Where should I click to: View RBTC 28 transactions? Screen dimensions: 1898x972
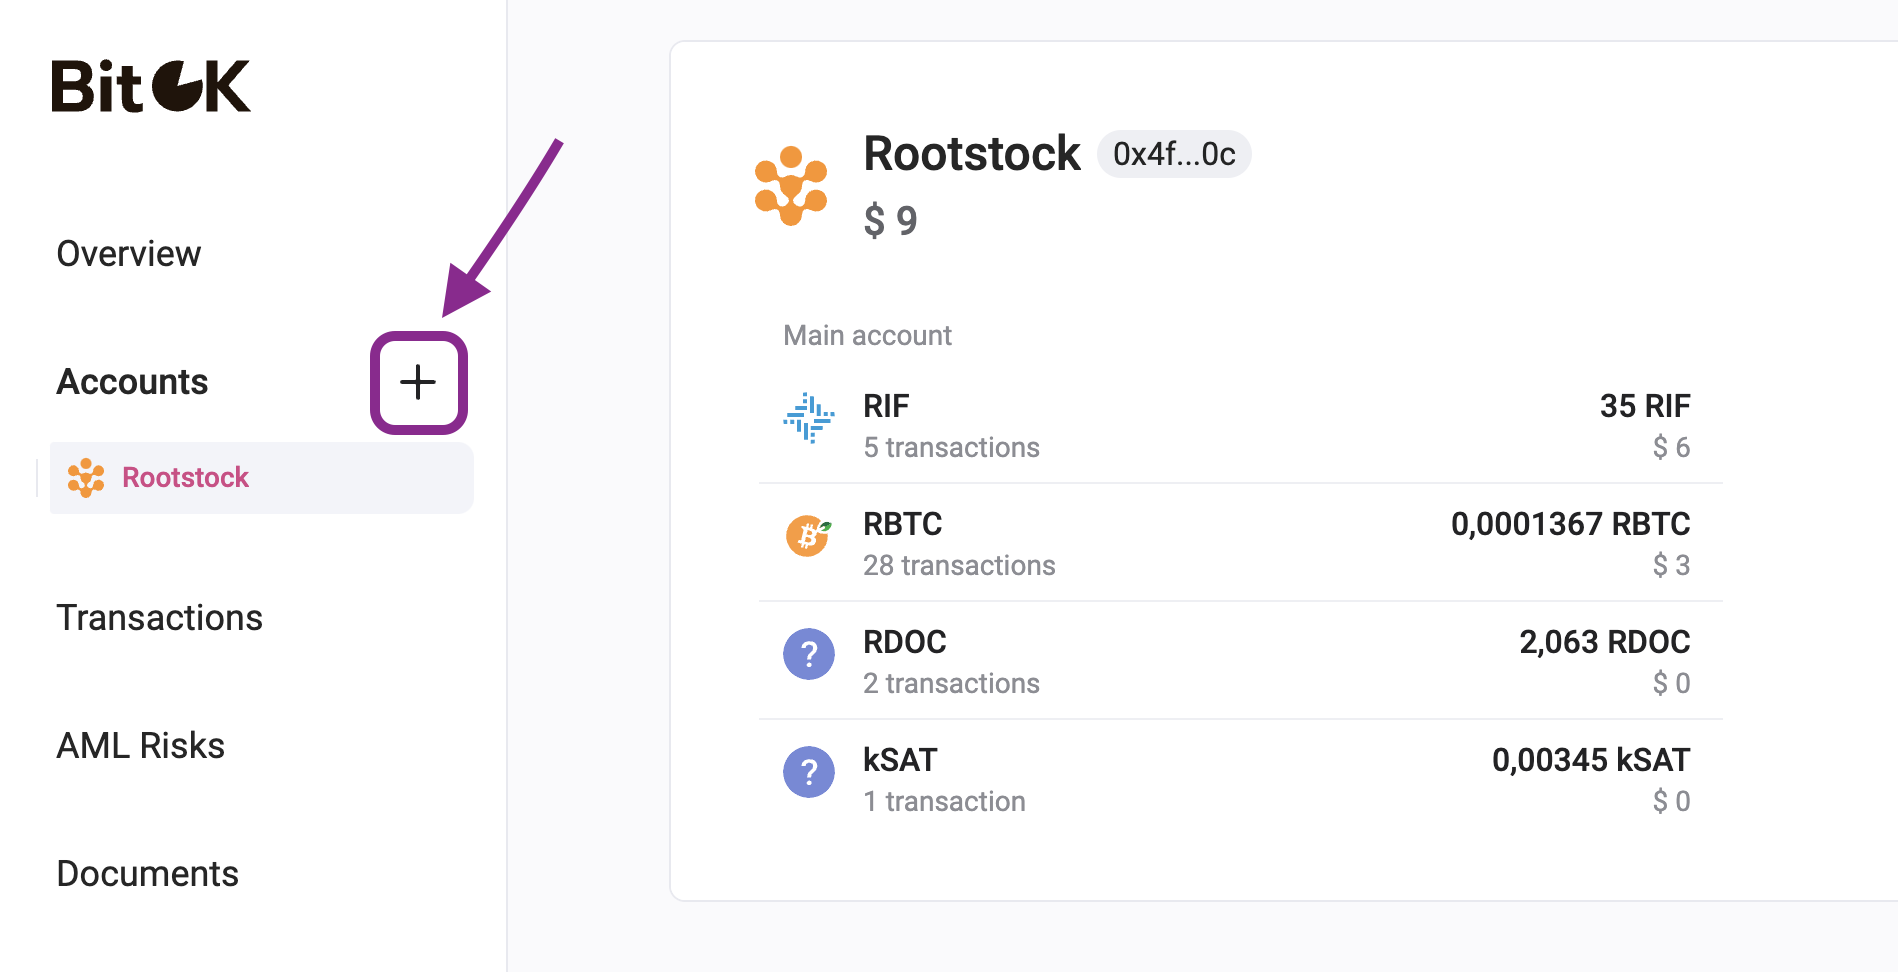(x=959, y=566)
